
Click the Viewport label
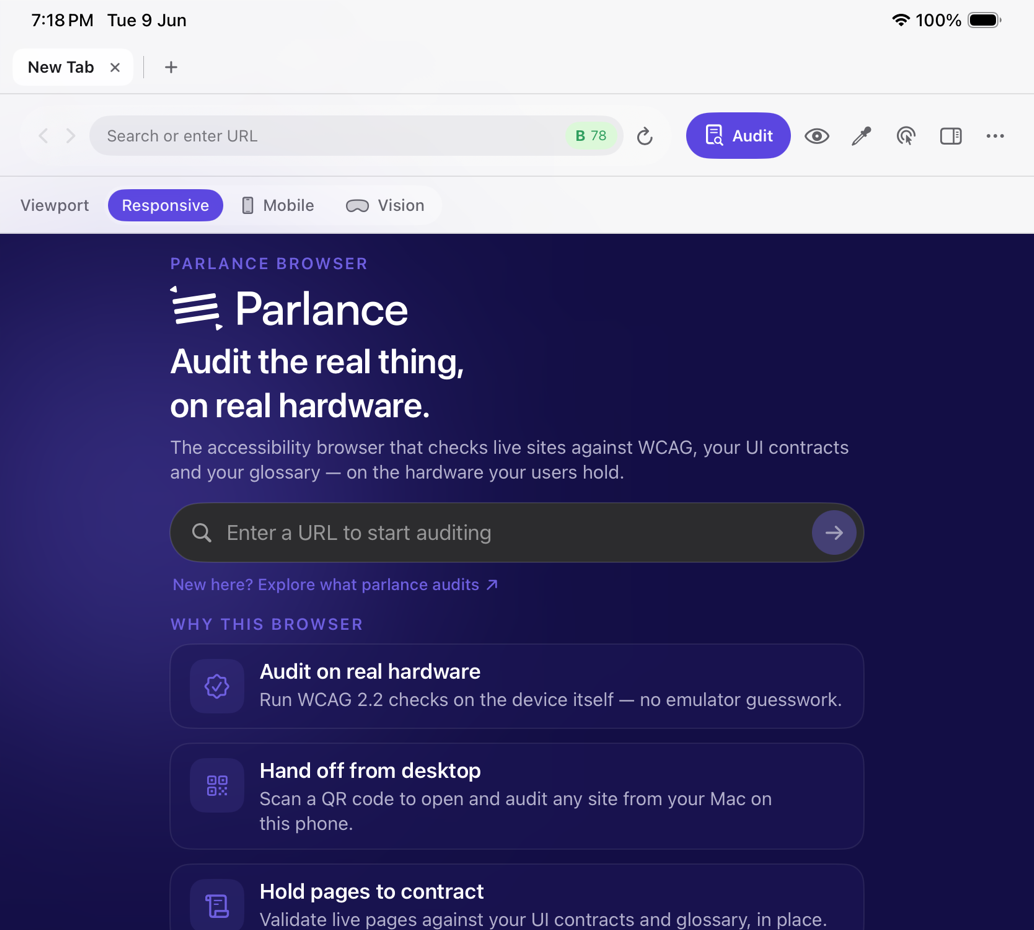coord(55,205)
